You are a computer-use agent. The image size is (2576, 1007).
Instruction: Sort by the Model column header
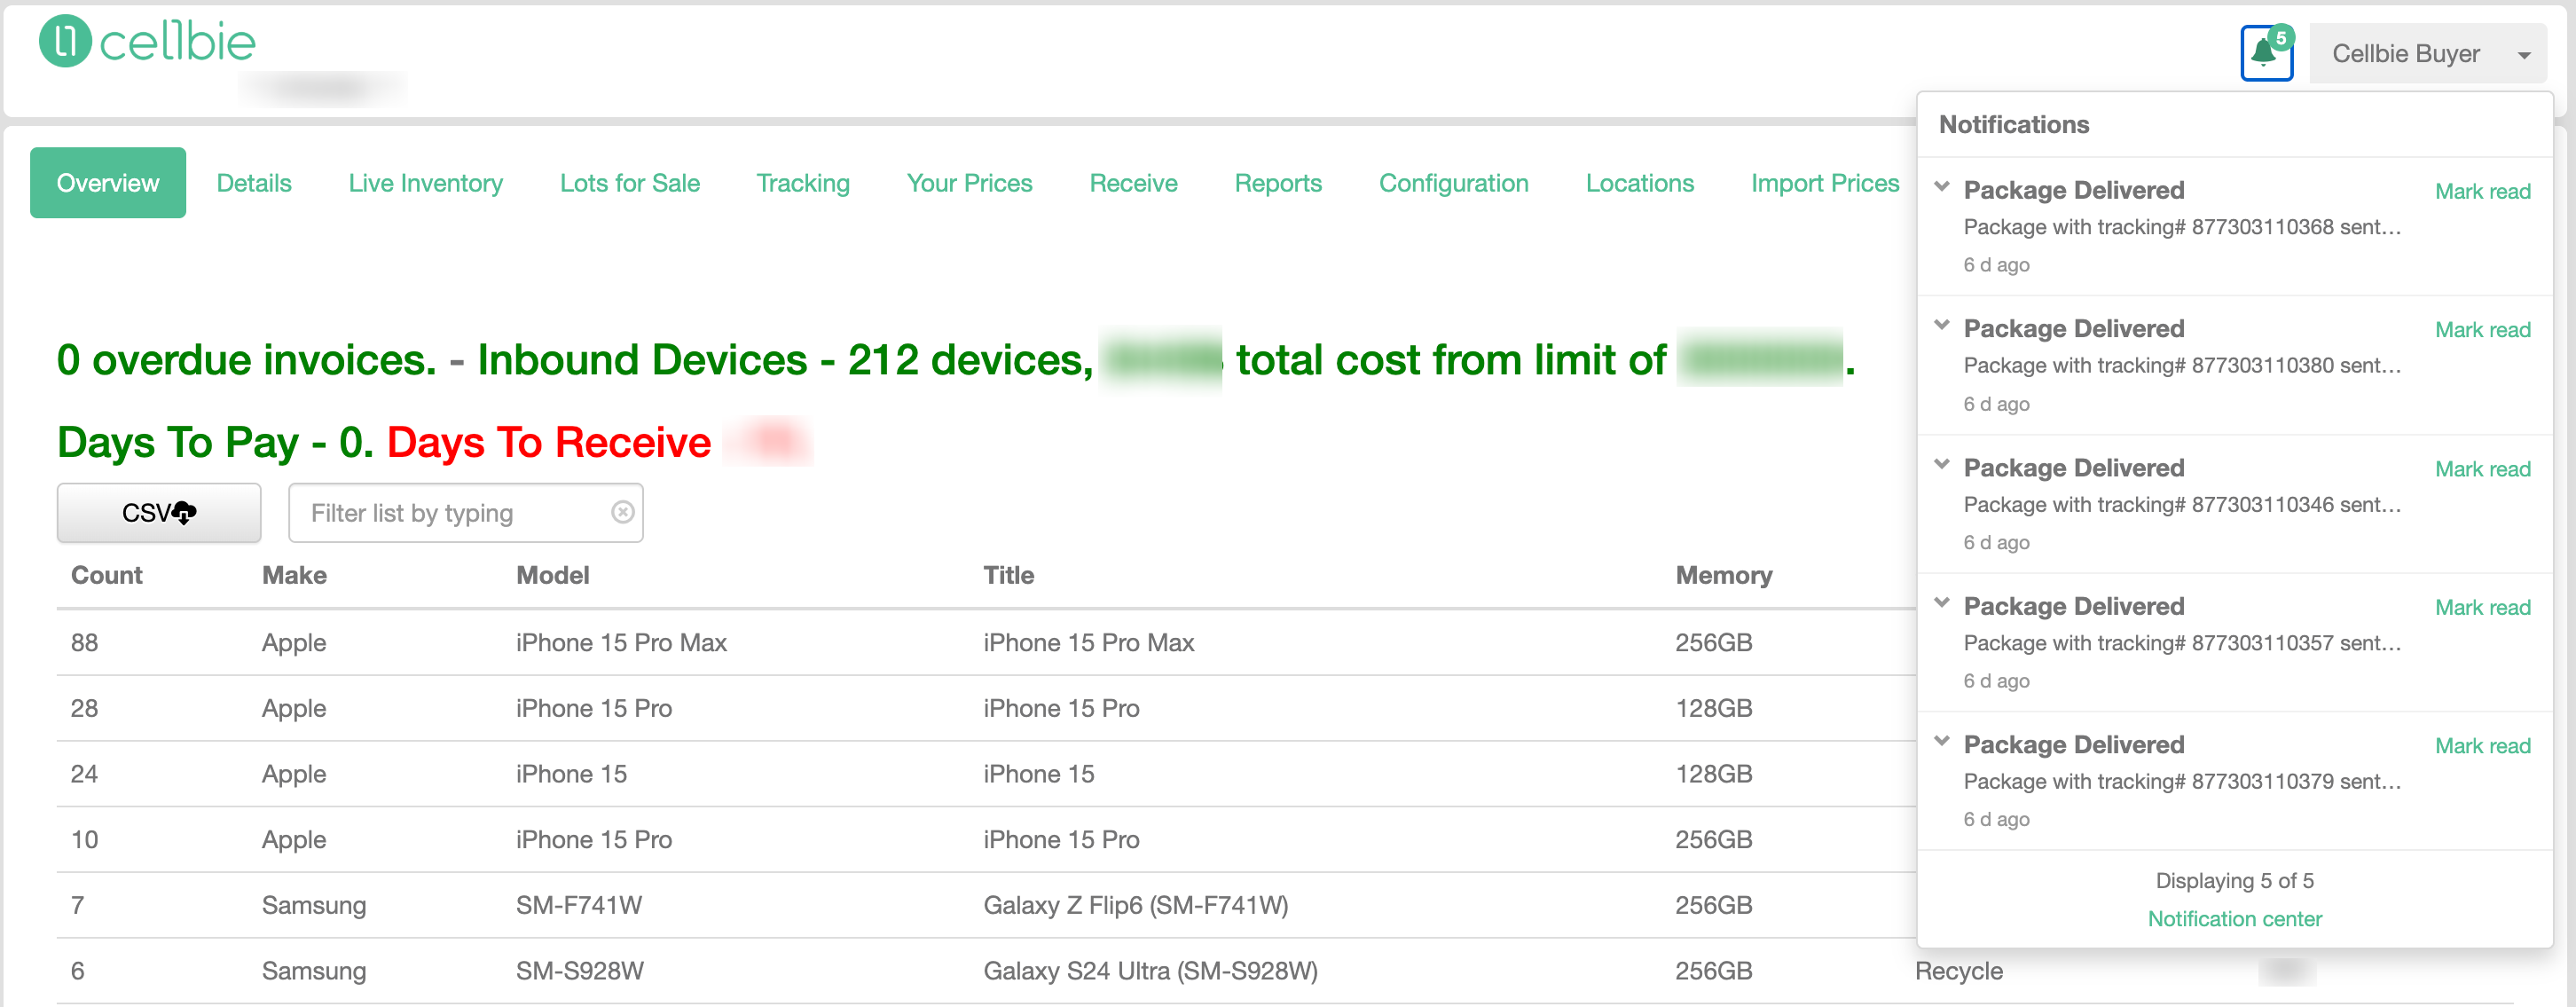(552, 575)
